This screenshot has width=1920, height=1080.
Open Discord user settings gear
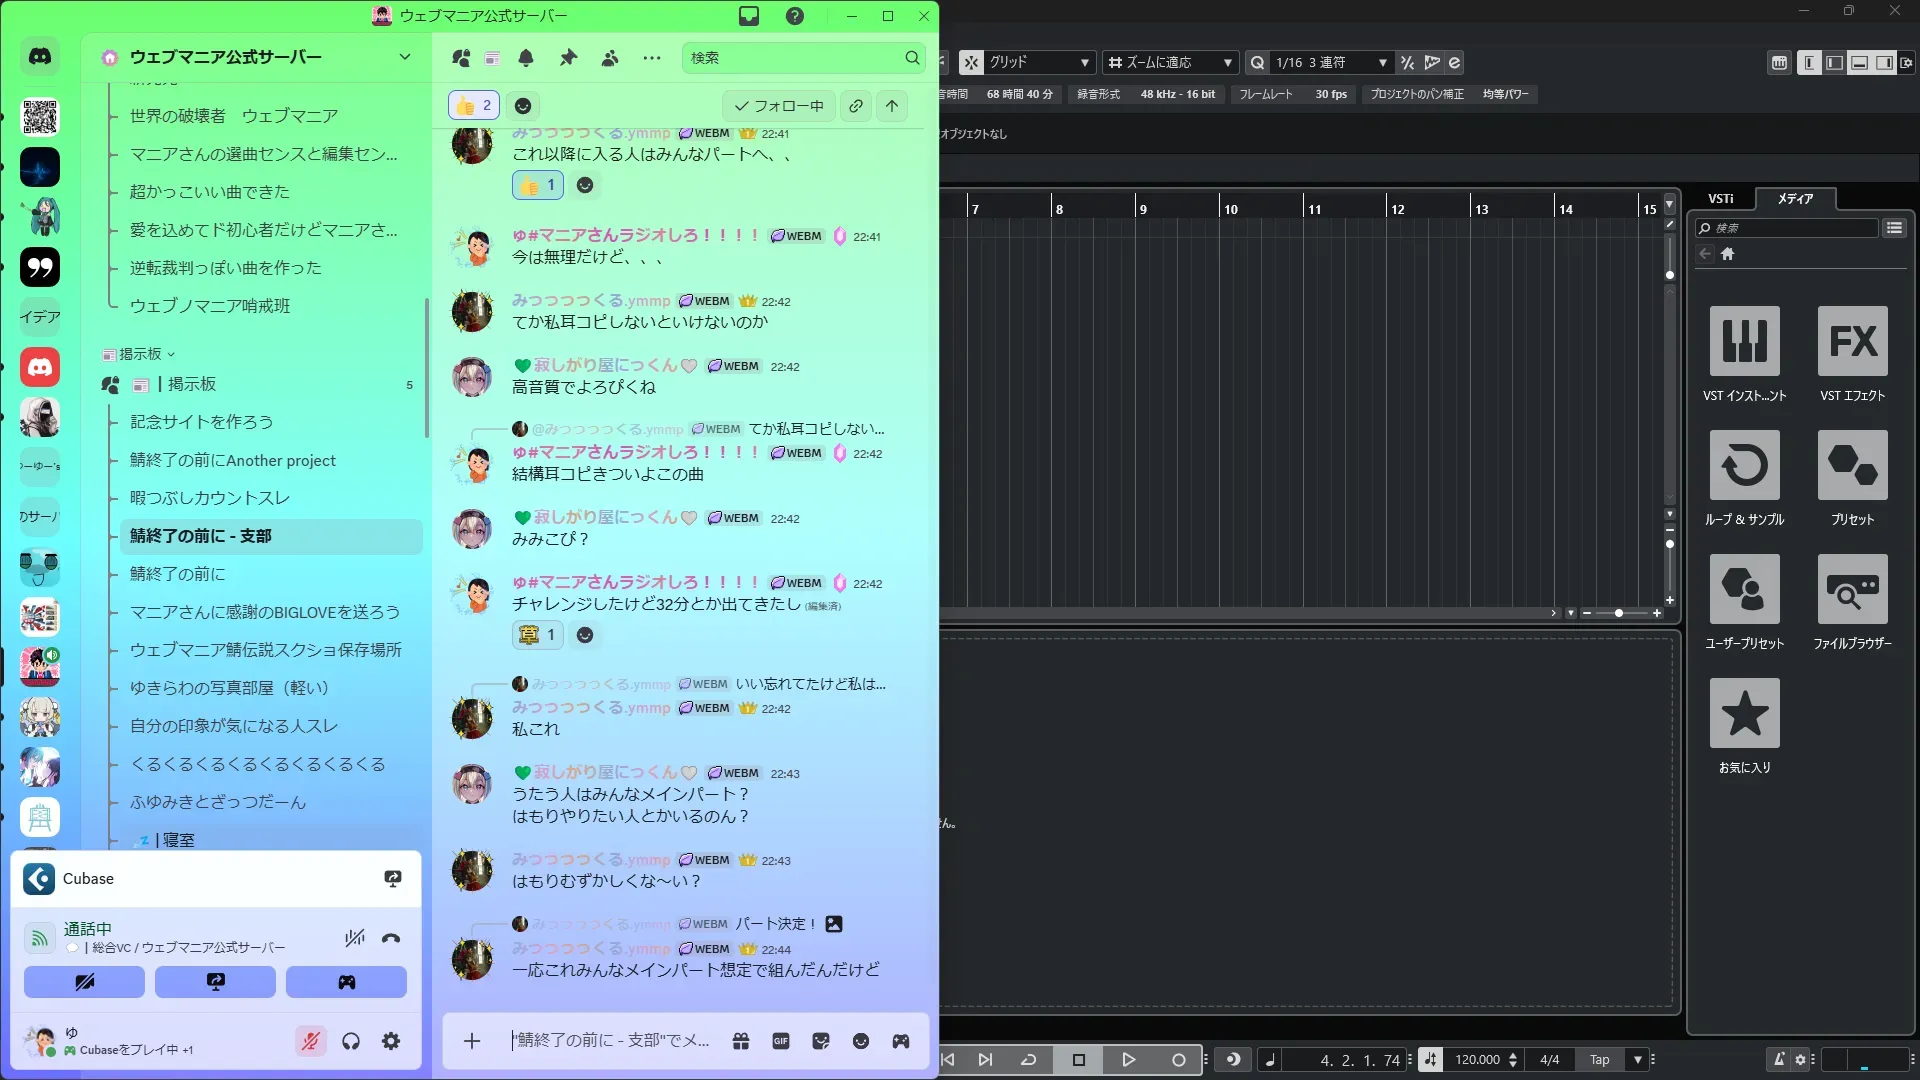pos(391,1041)
